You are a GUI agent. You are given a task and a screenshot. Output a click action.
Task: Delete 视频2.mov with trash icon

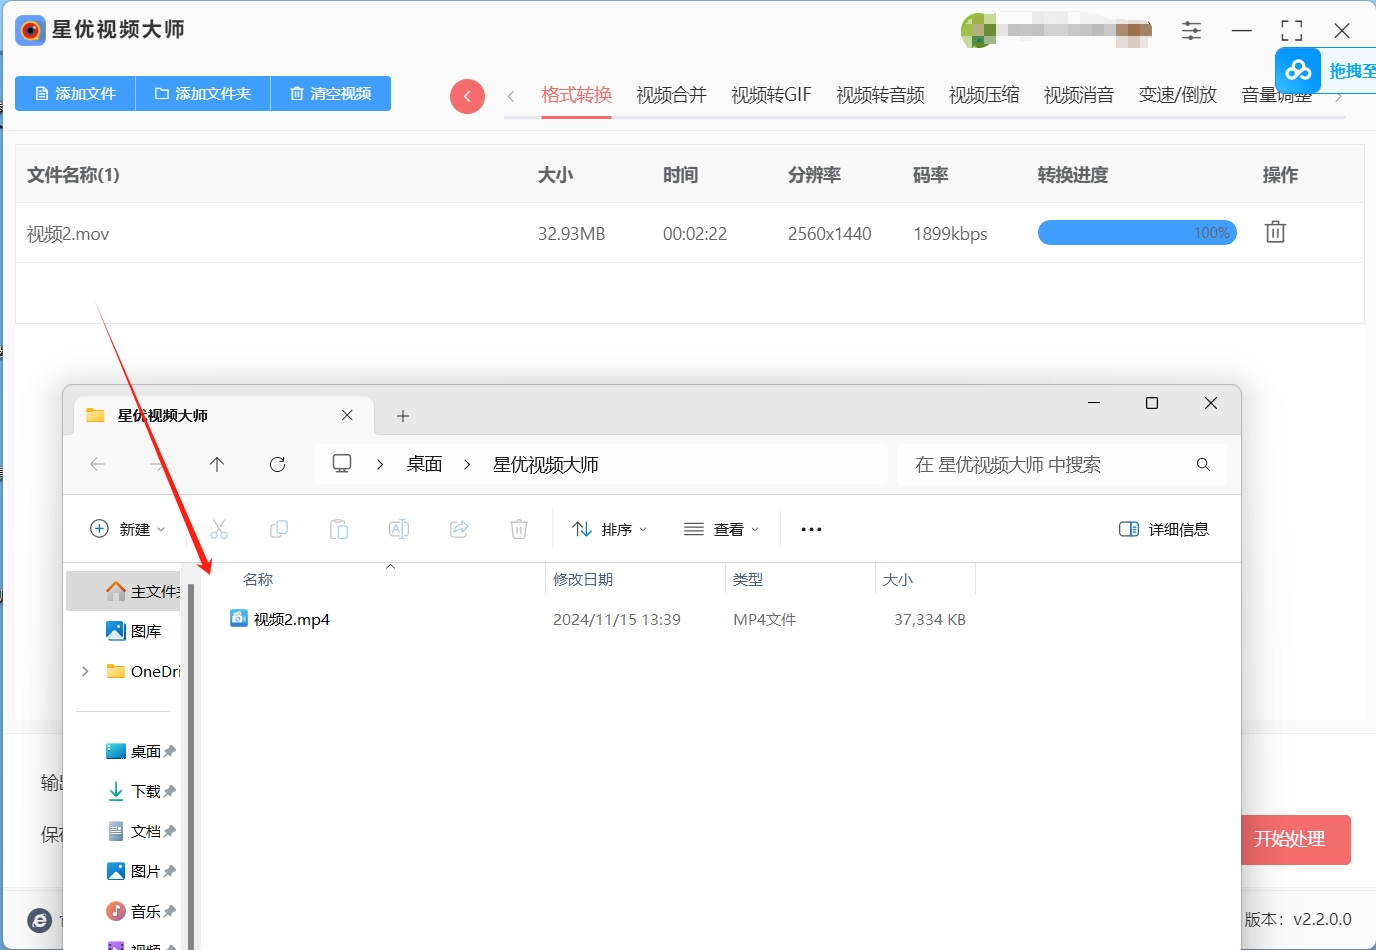pos(1275,232)
